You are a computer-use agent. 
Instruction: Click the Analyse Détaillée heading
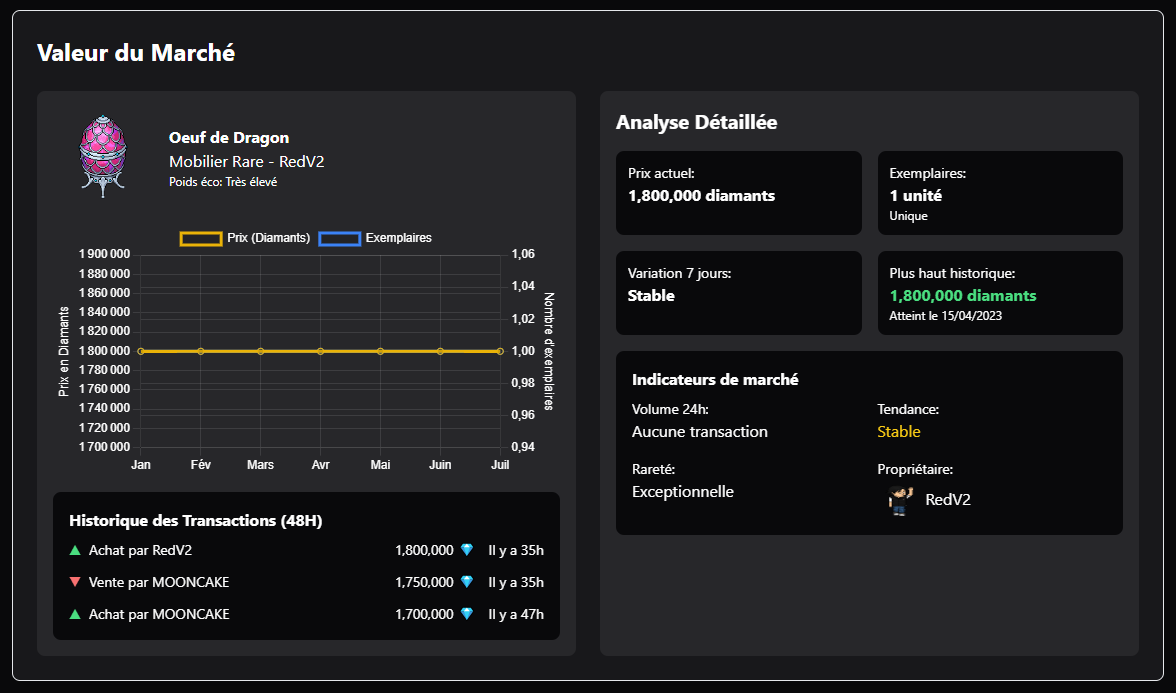click(697, 122)
